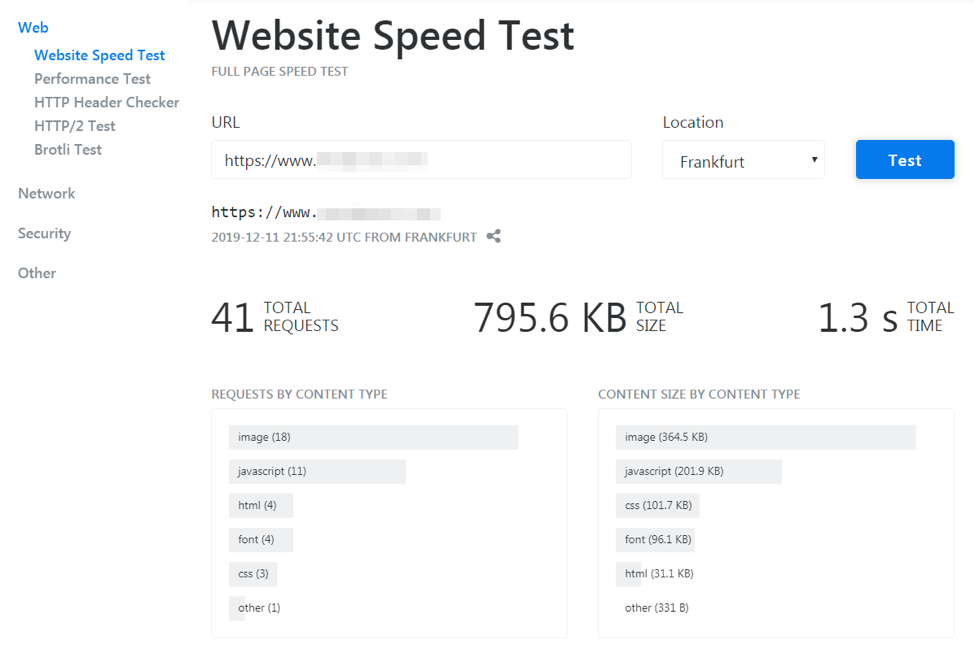Screen dimensions: 974x656
Task: Collapse the Web sidebar category
Action: [33, 27]
